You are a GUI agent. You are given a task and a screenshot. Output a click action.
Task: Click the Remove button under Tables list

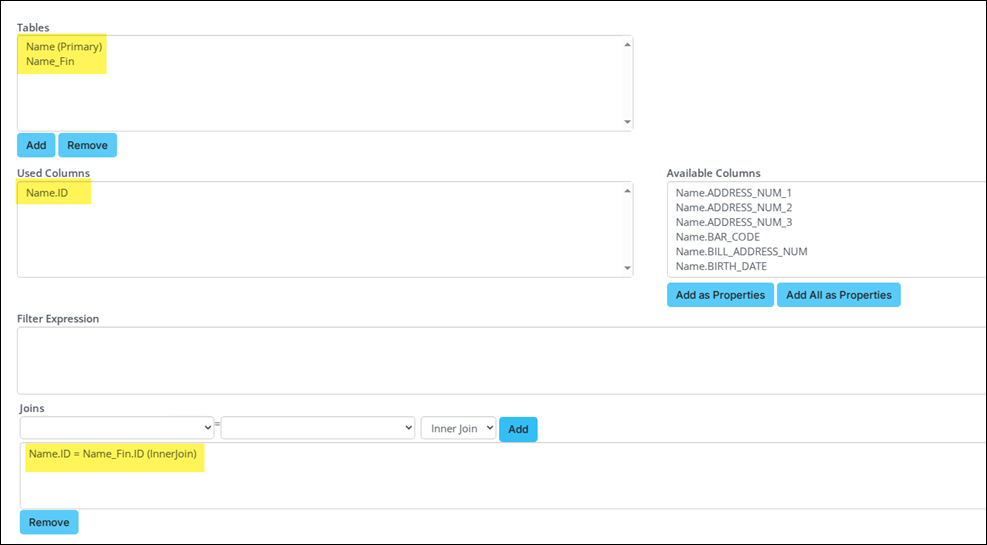[x=87, y=145]
